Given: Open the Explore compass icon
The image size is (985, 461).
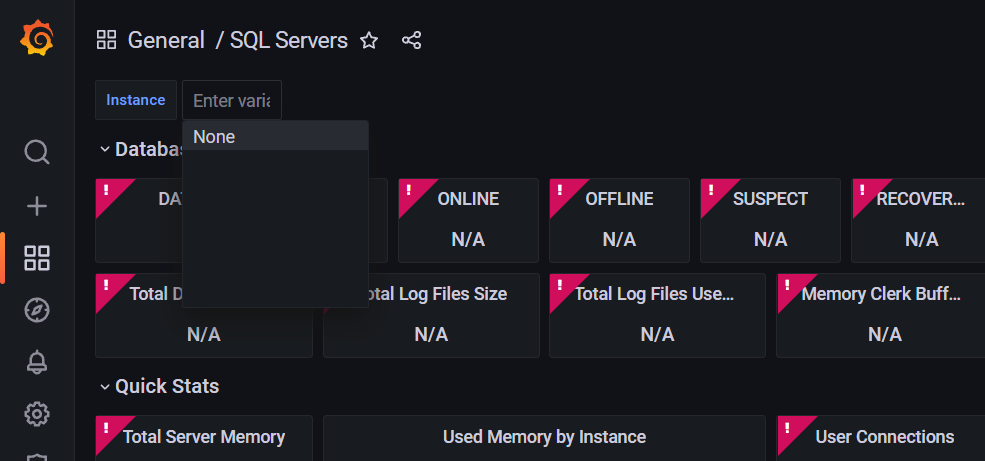Looking at the screenshot, I should coord(37,310).
